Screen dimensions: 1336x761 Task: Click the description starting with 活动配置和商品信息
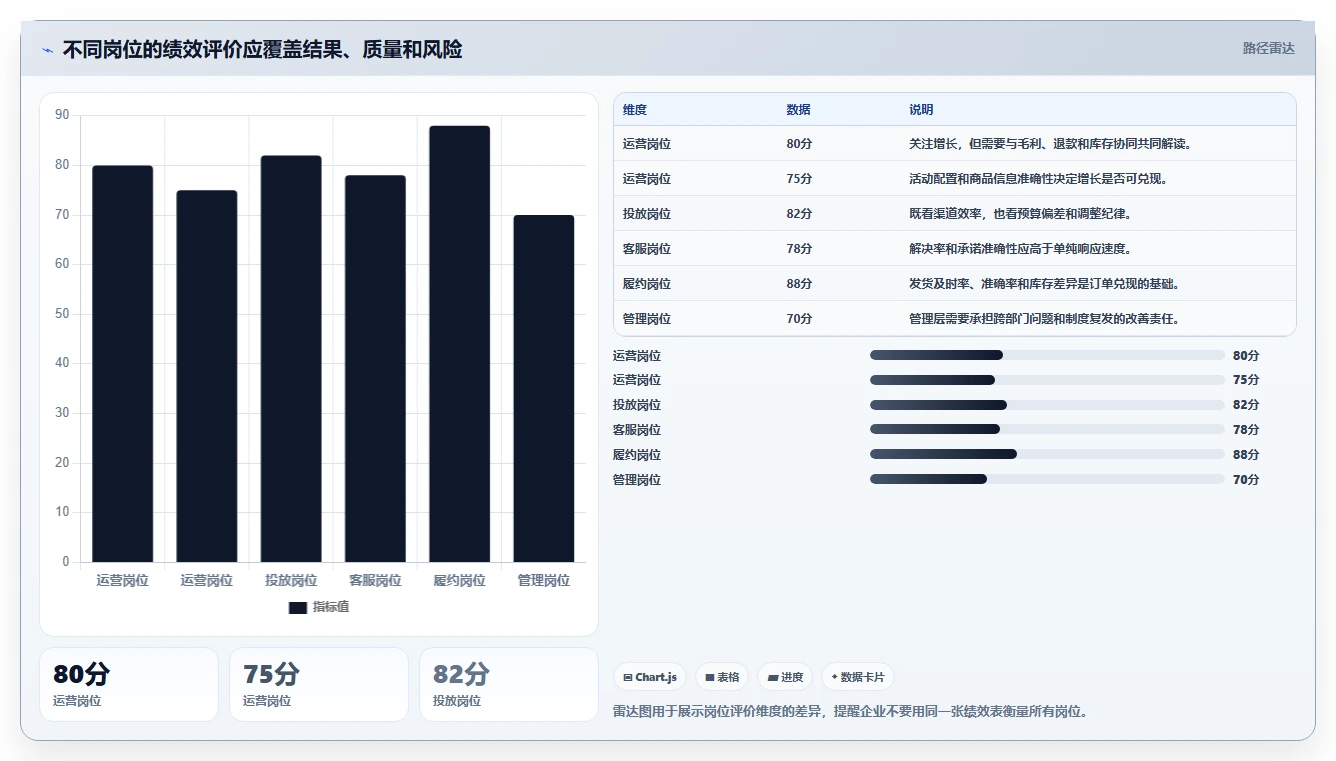[x=1038, y=179]
